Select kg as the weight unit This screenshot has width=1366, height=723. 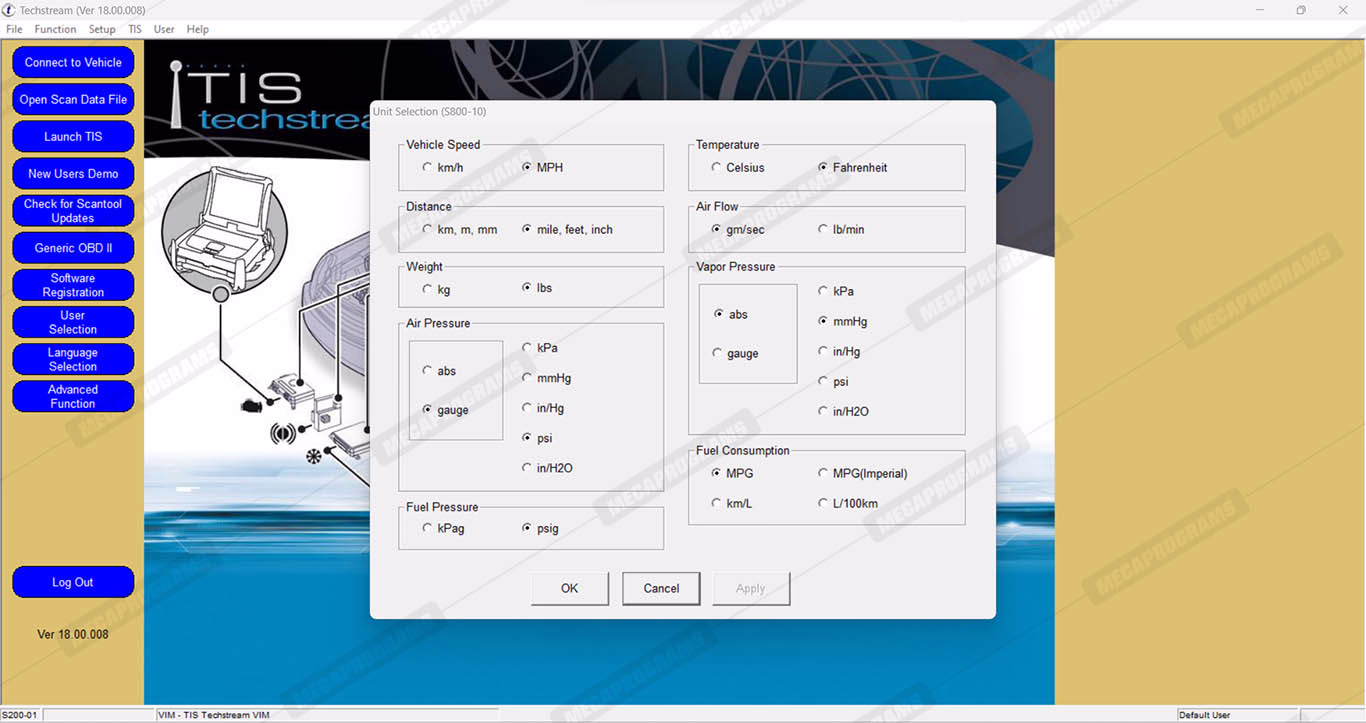[x=428, y=288]
